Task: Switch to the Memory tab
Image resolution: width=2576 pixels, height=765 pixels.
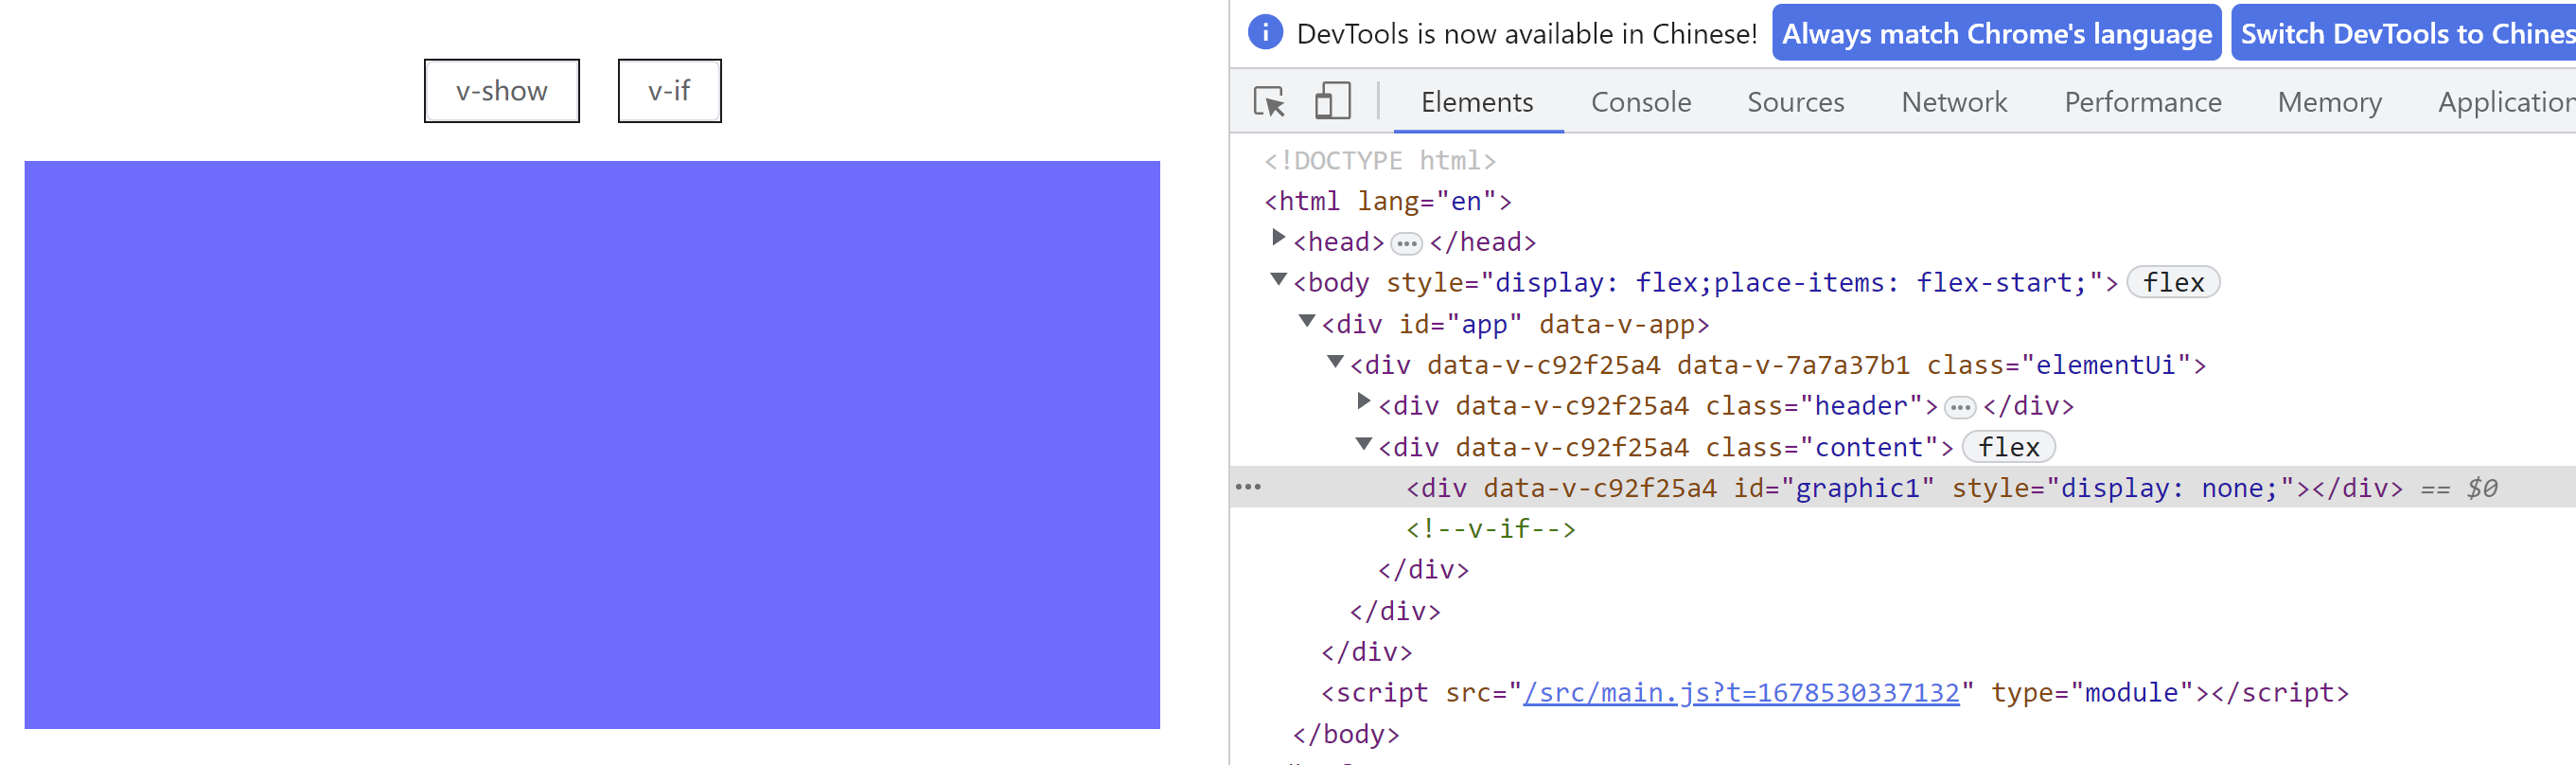Action: pos(2329,102)
